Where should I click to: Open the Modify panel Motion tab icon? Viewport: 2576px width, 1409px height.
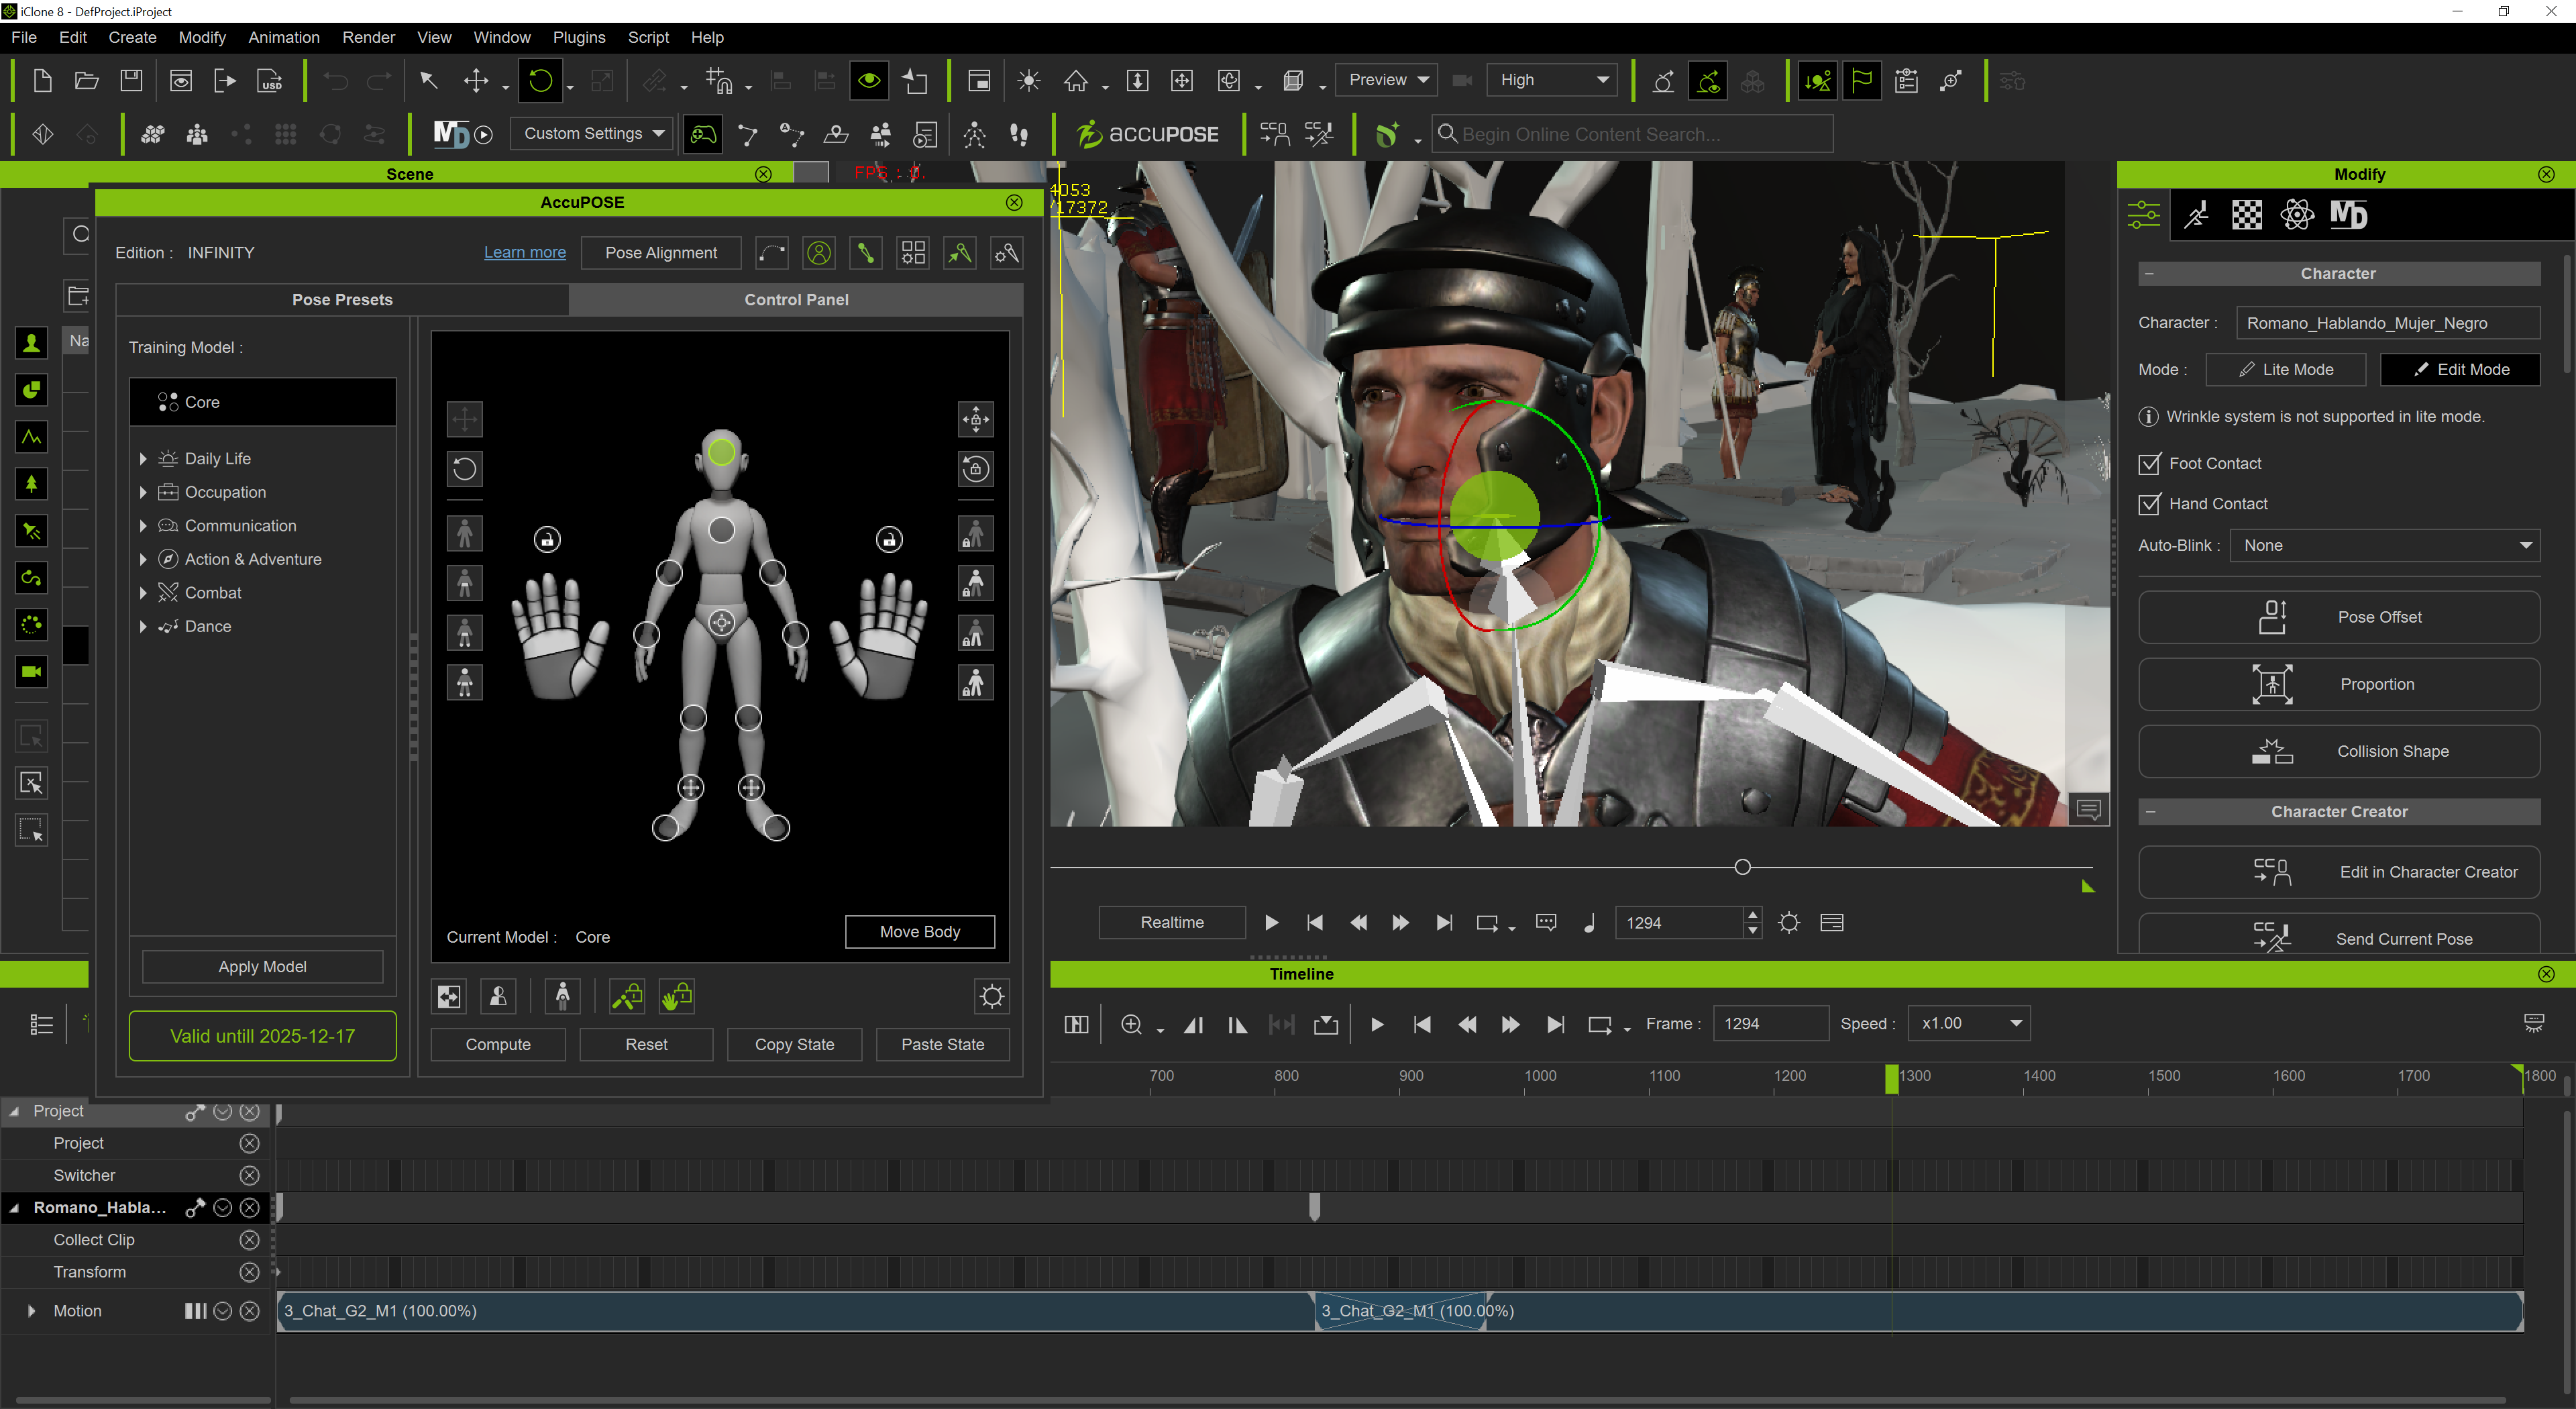pos(2196,215)
